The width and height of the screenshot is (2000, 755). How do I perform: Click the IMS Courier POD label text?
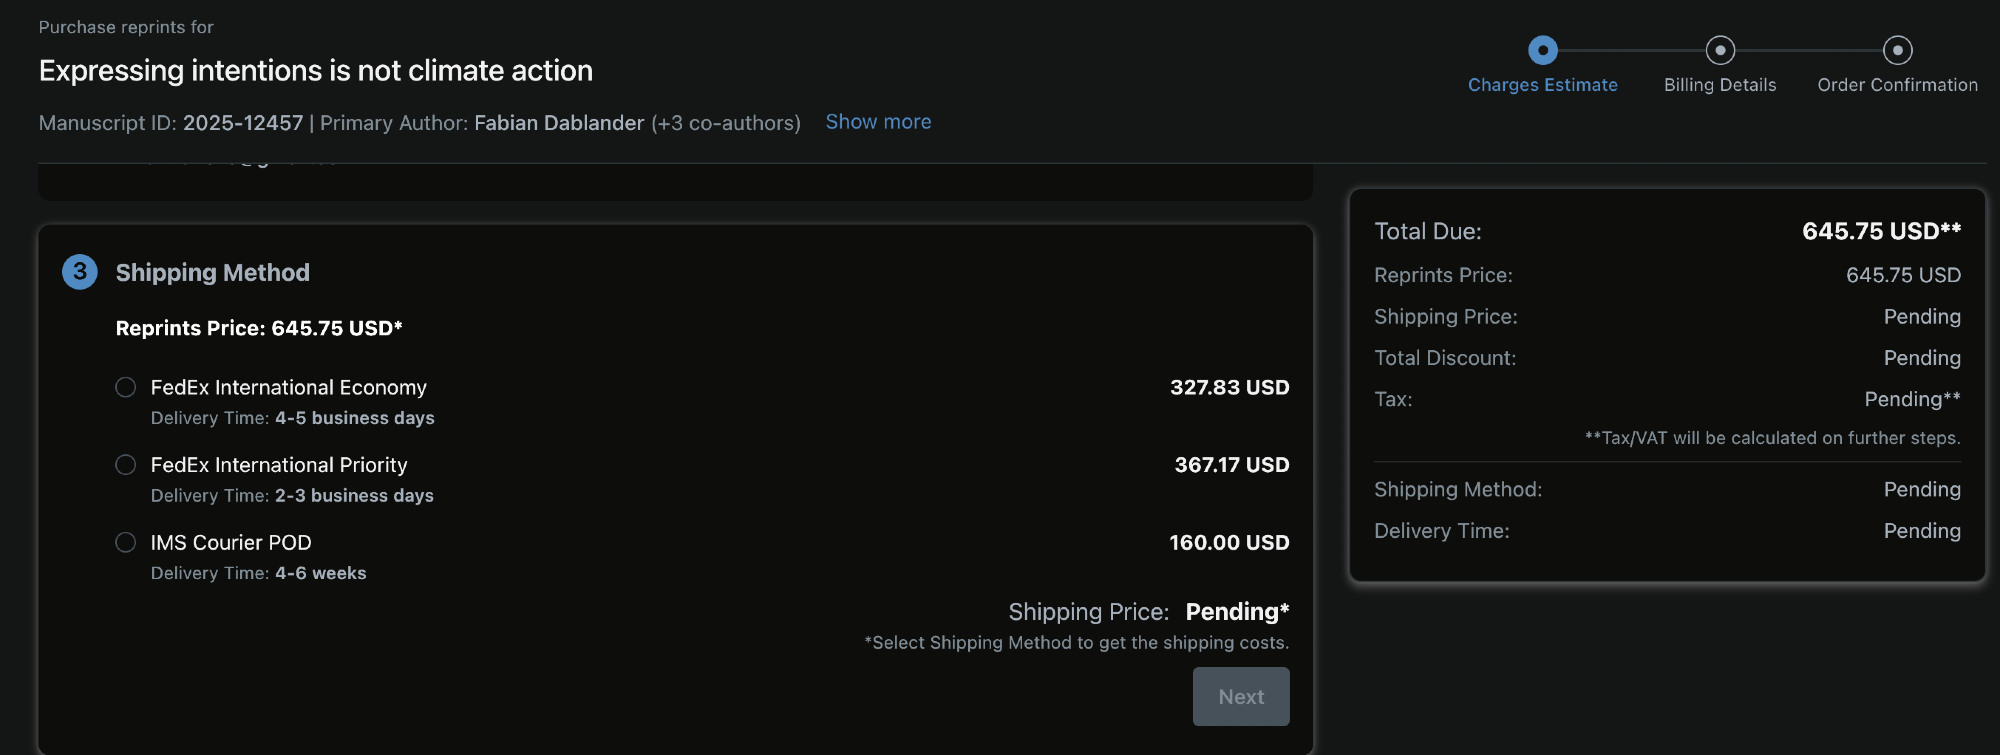(x=231, y=542)
